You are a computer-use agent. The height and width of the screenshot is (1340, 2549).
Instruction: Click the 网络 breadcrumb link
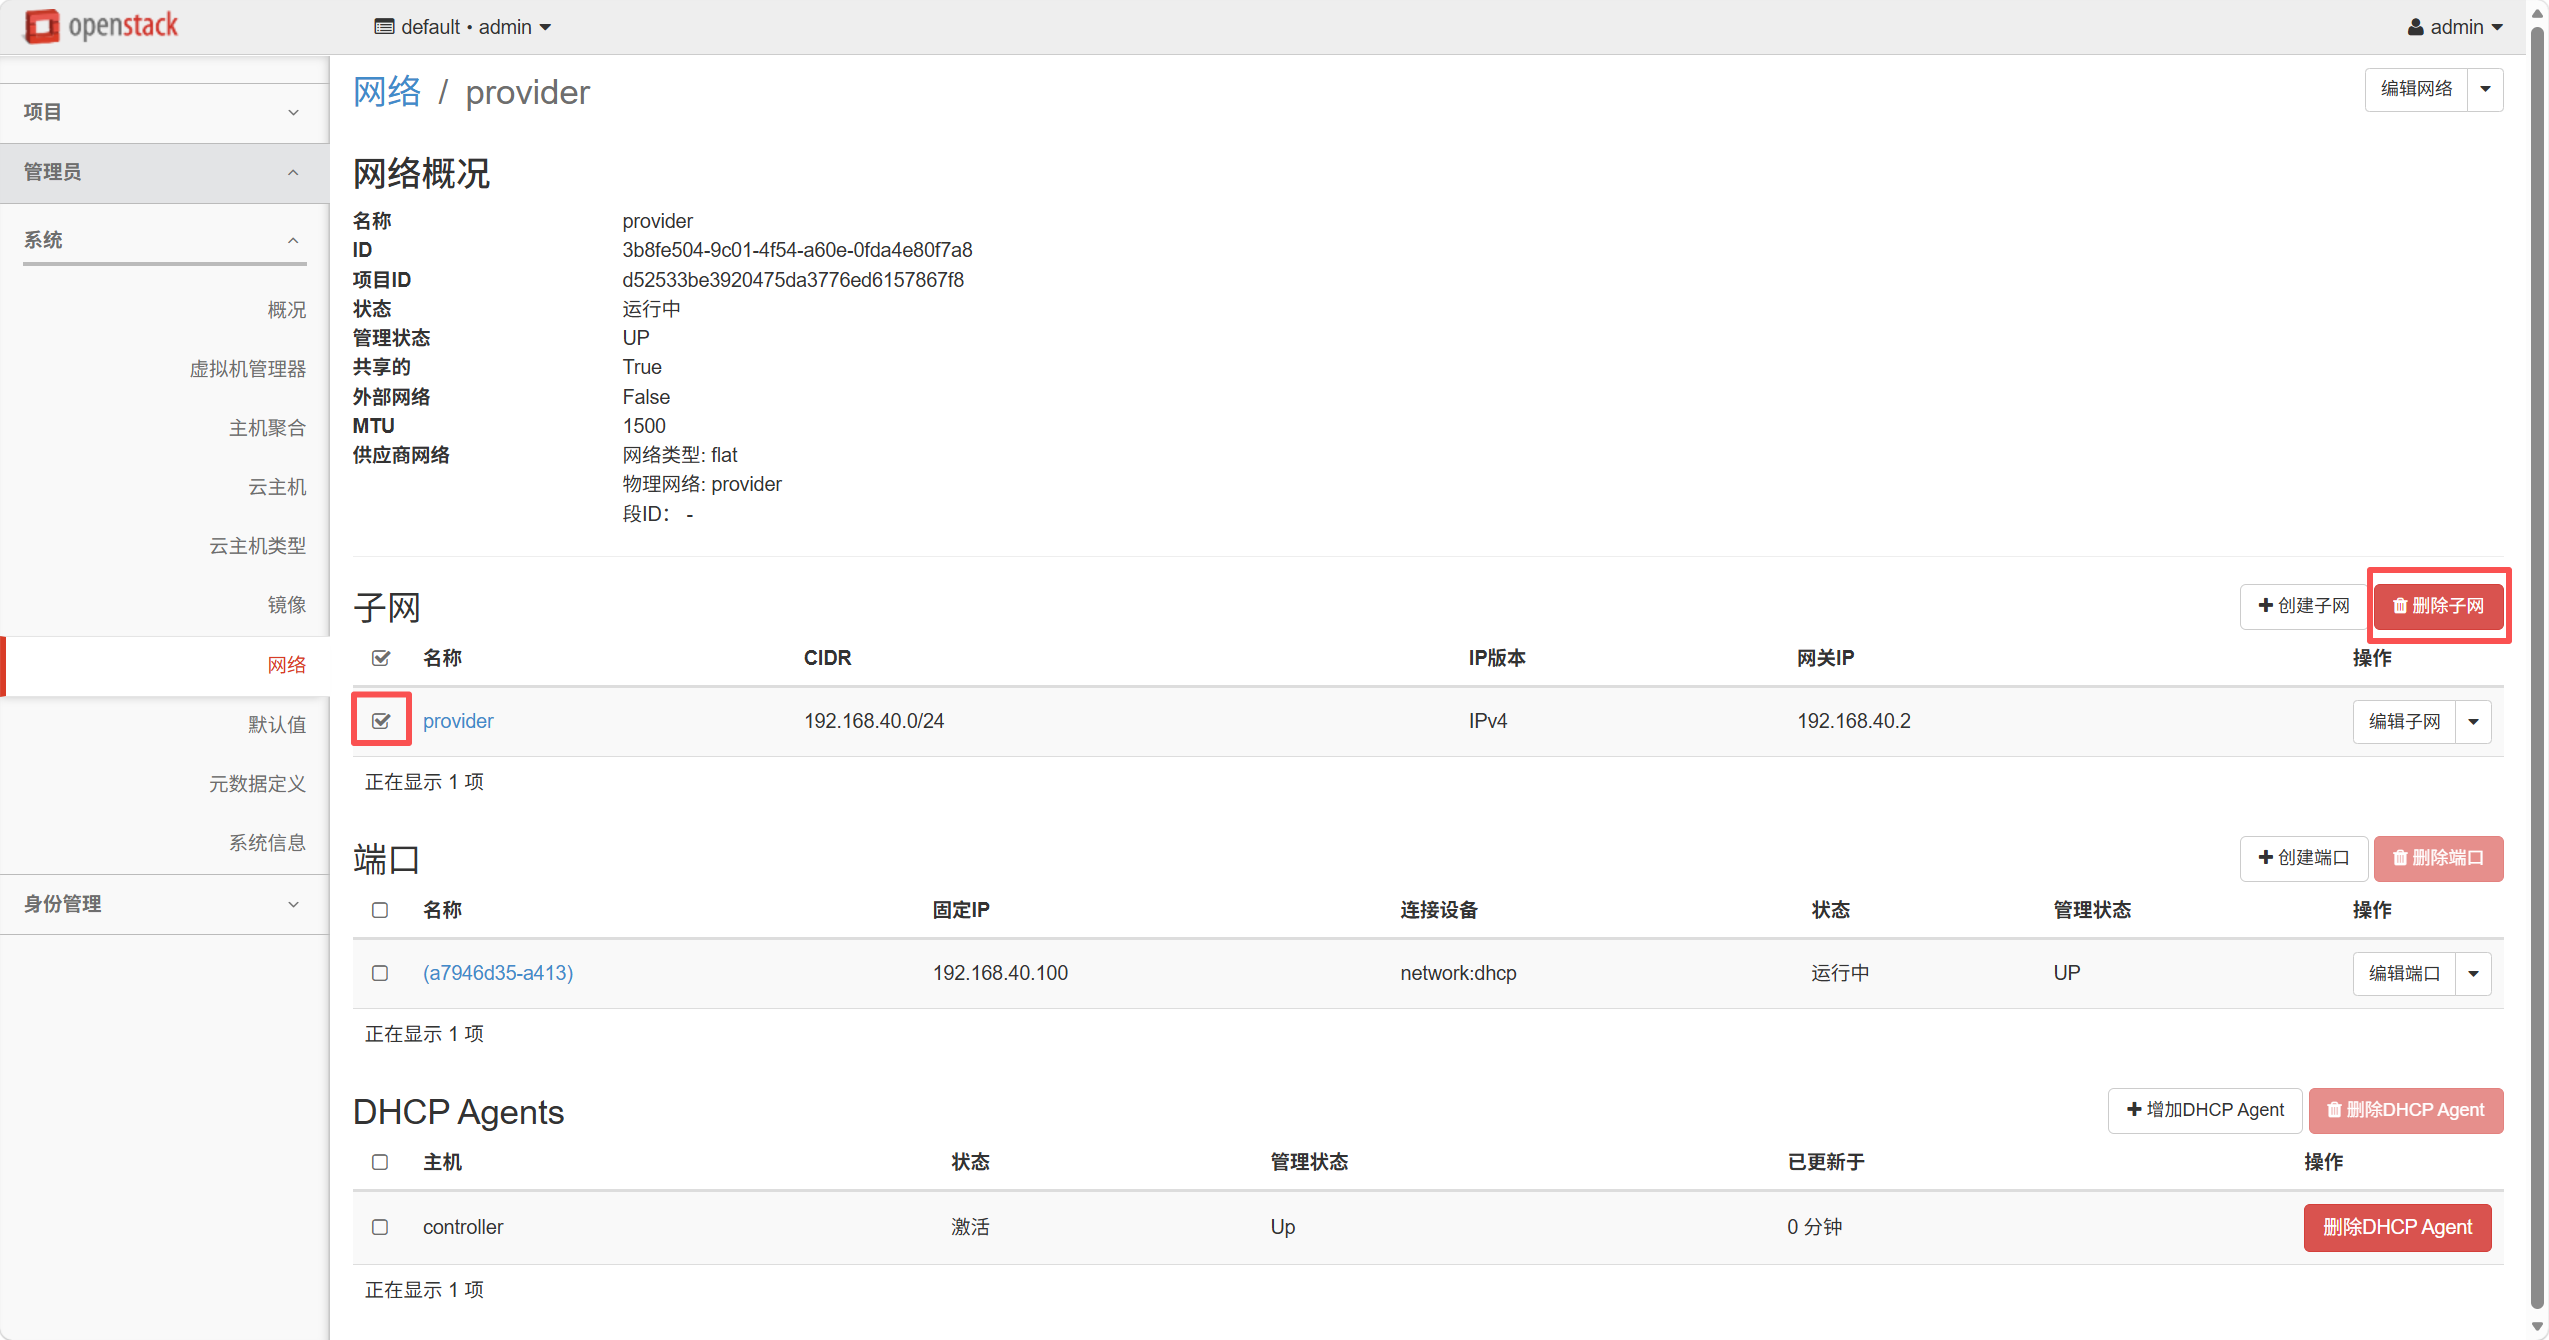click(387, 92)
